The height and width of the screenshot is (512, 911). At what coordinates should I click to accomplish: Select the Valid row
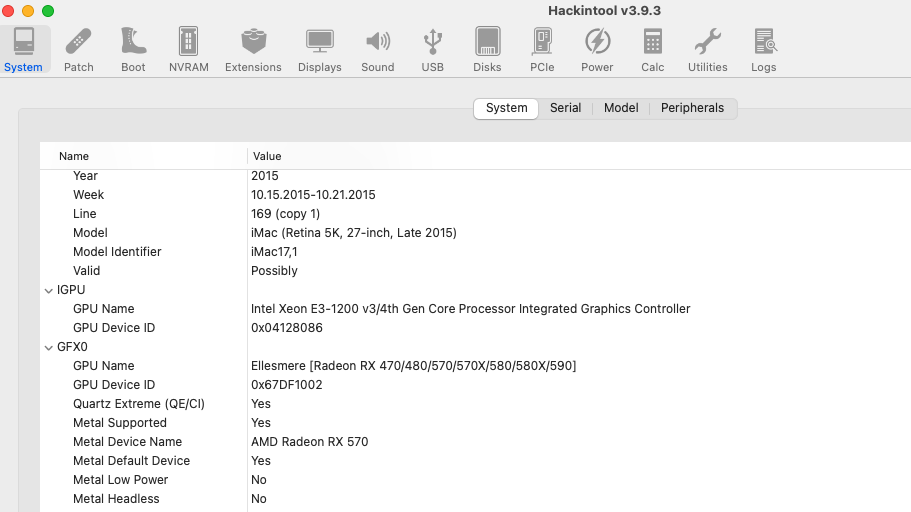pyautogui.click(x=475, y=271)
